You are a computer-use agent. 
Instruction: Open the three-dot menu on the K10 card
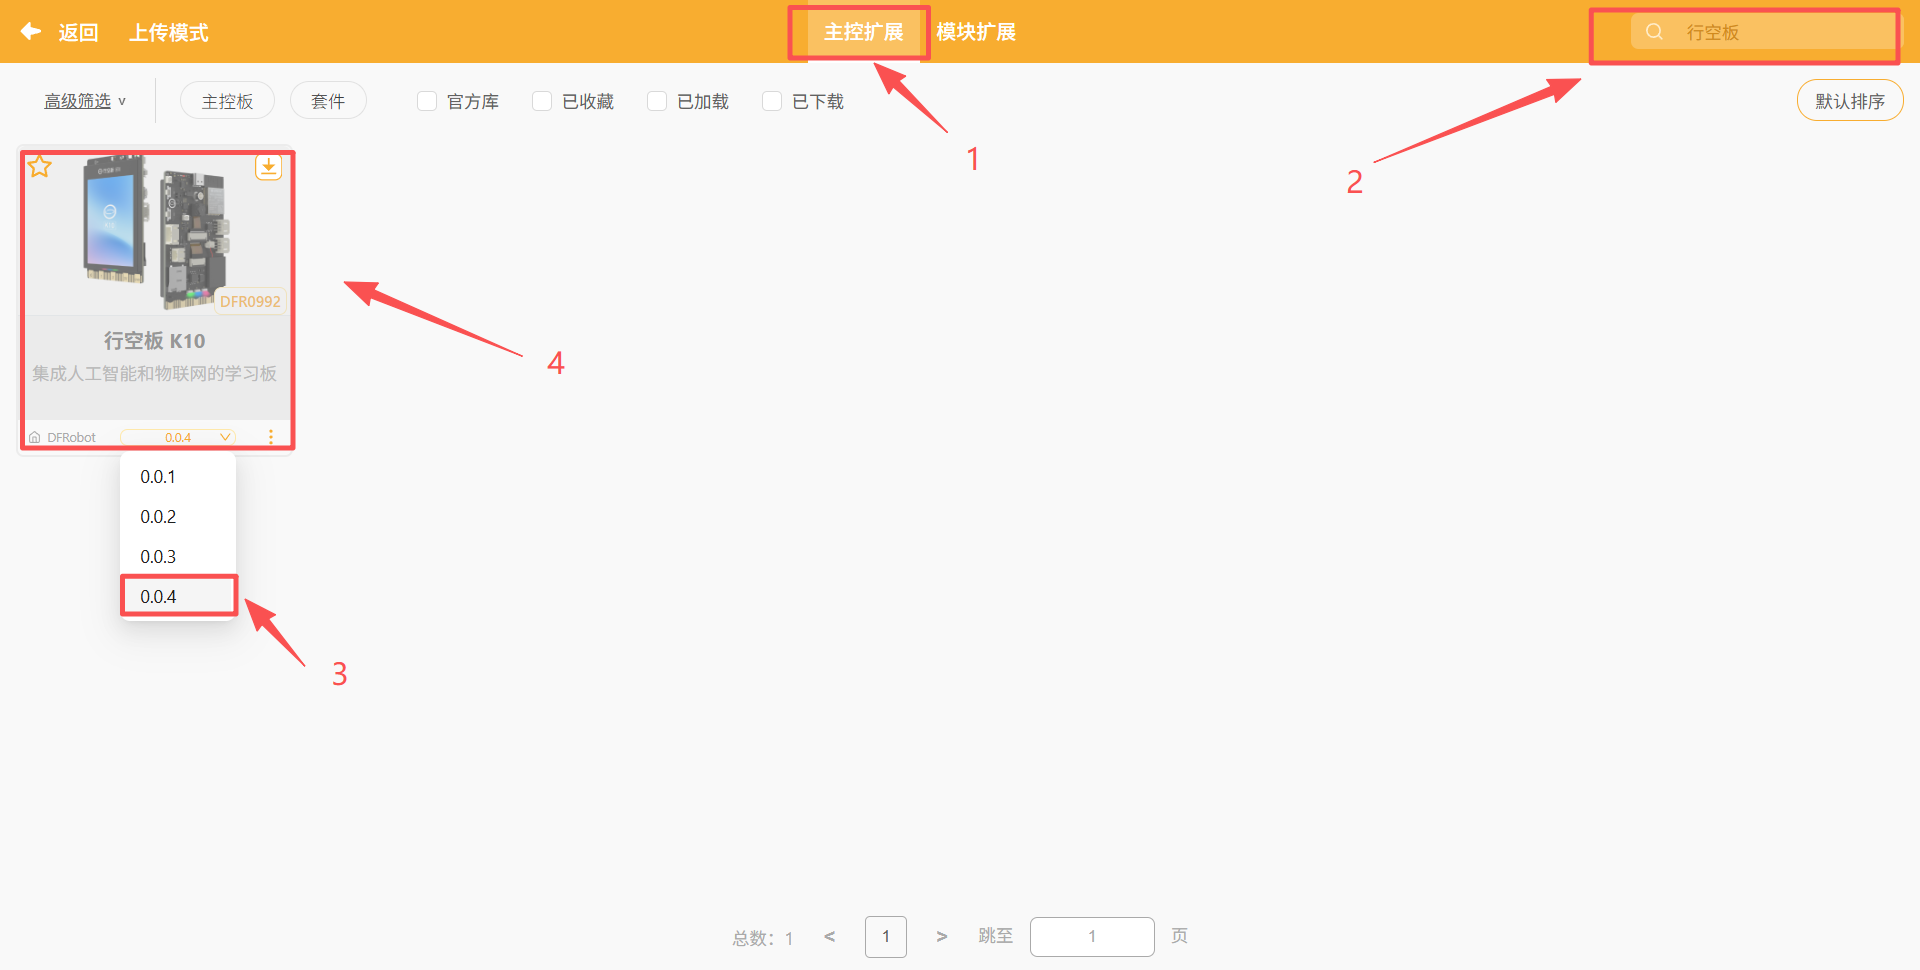[x=270, y=436]
